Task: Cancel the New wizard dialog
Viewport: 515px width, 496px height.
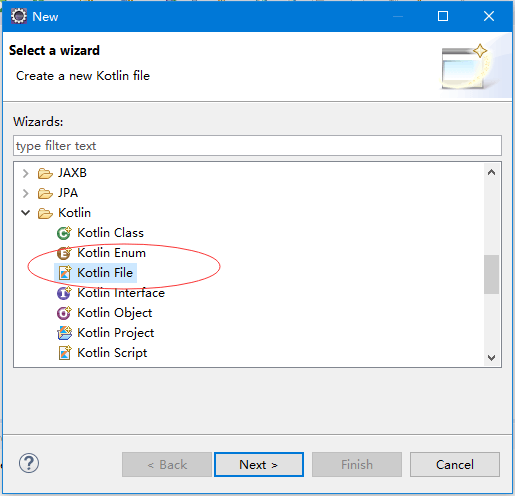Action: click(x=455, y=464)
